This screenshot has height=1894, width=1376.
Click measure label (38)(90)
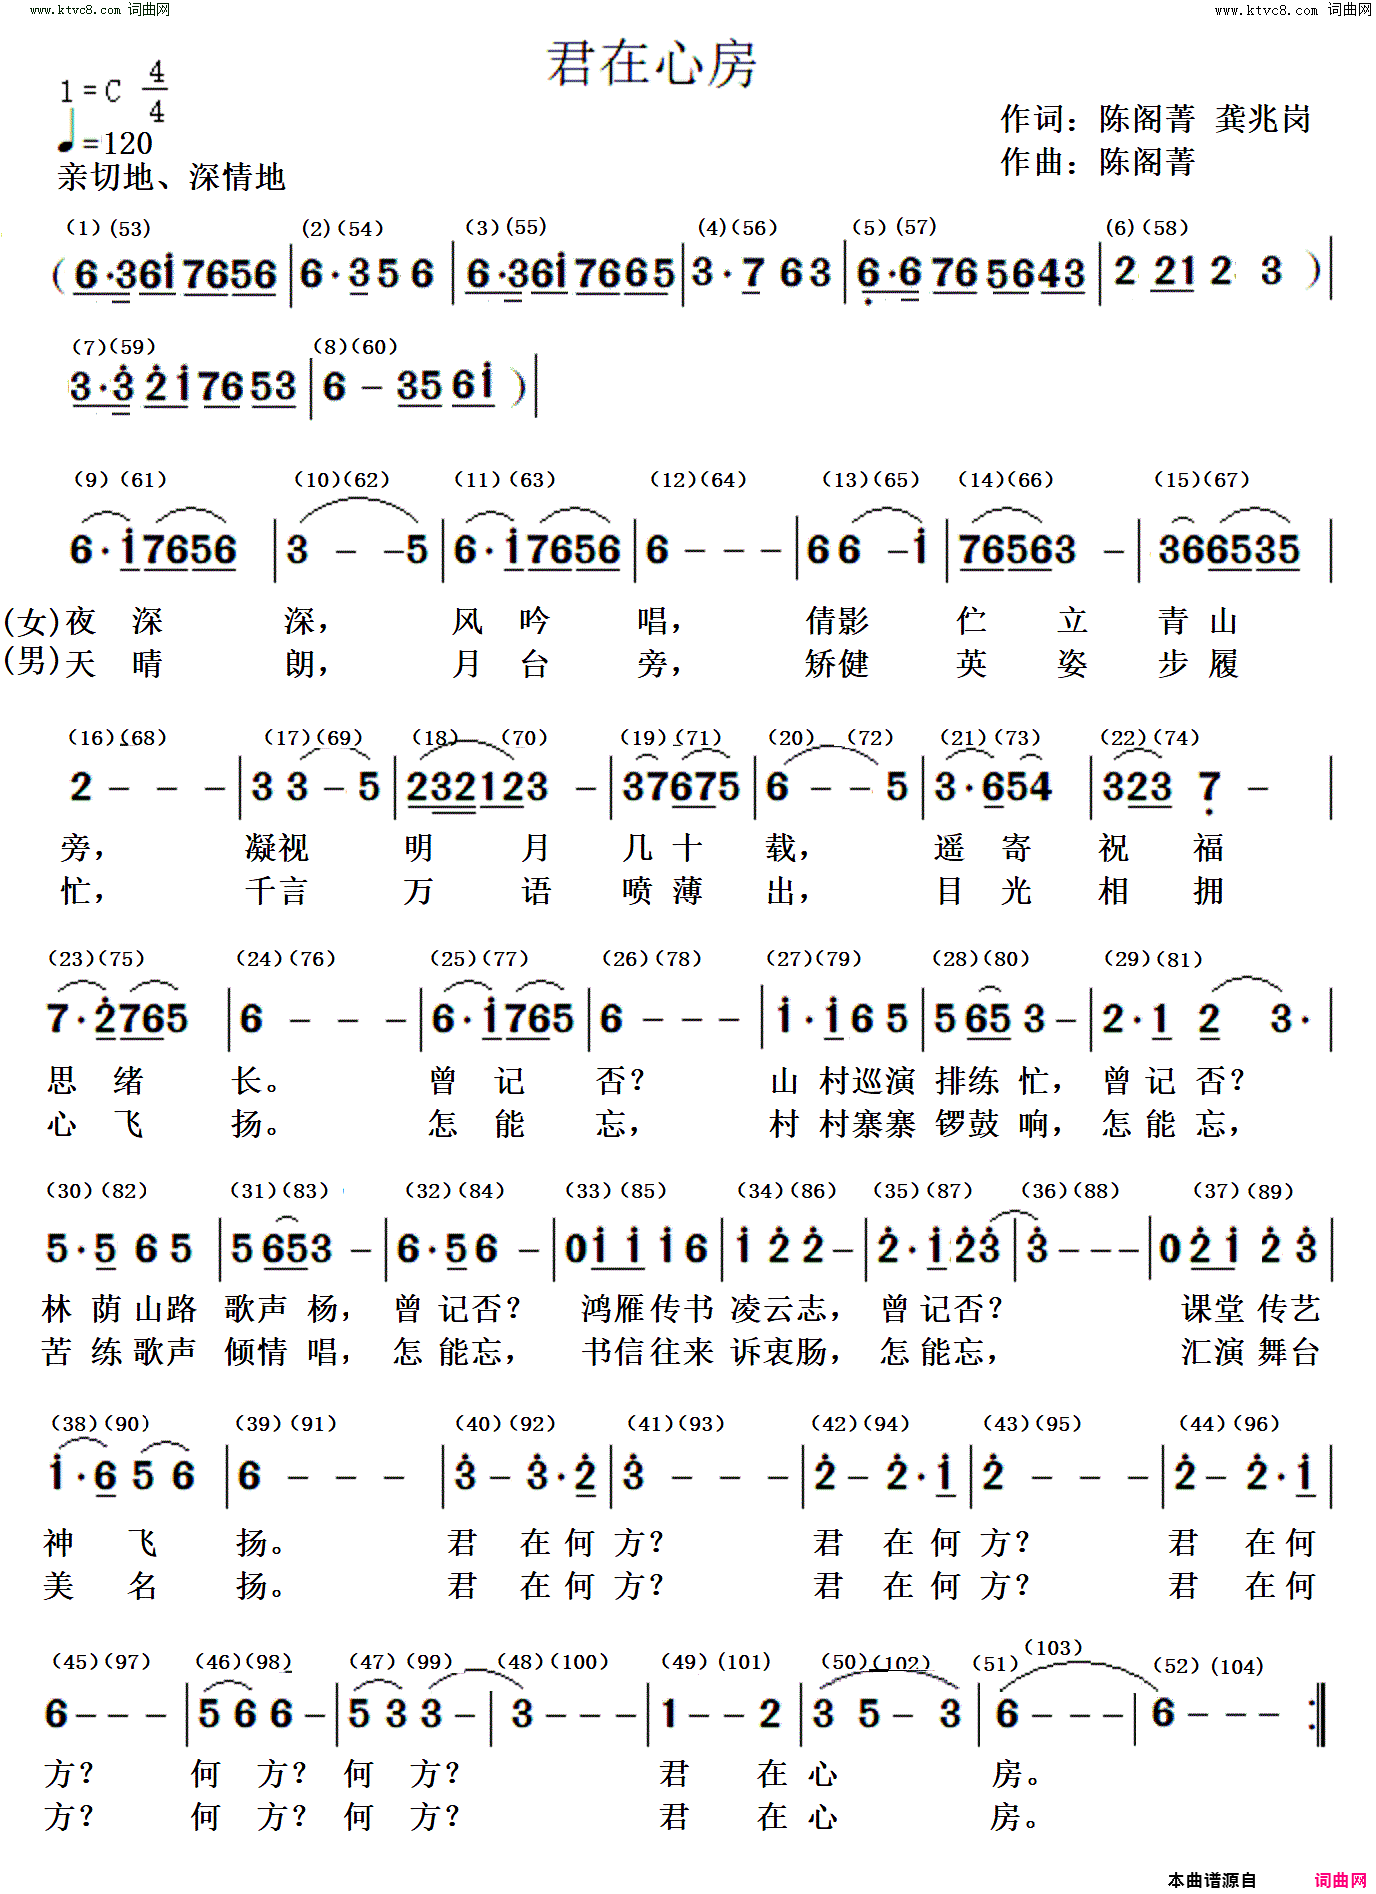pos(100,1423)
